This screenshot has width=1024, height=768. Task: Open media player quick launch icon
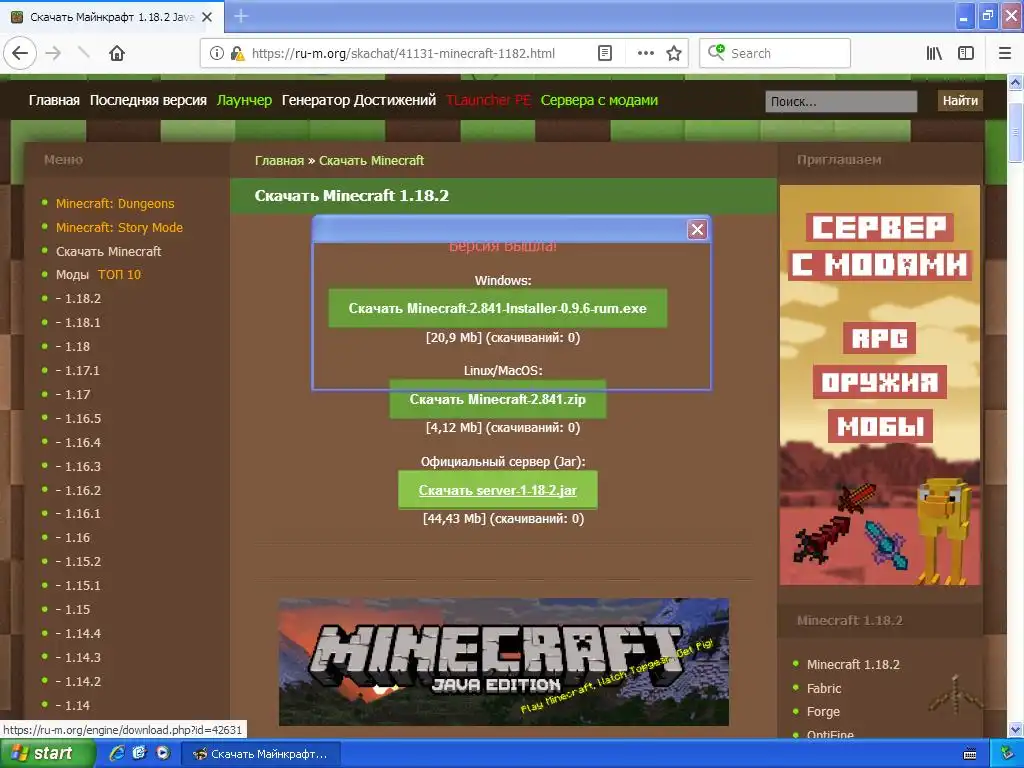tap(163, 753)
